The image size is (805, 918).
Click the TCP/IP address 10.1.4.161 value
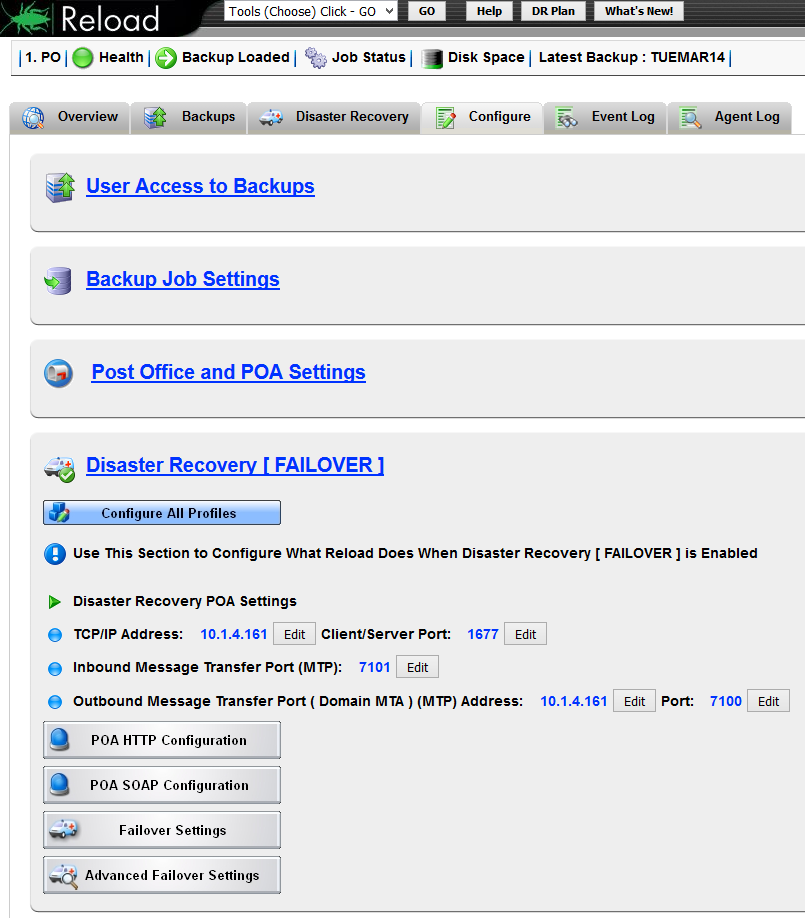234,635
